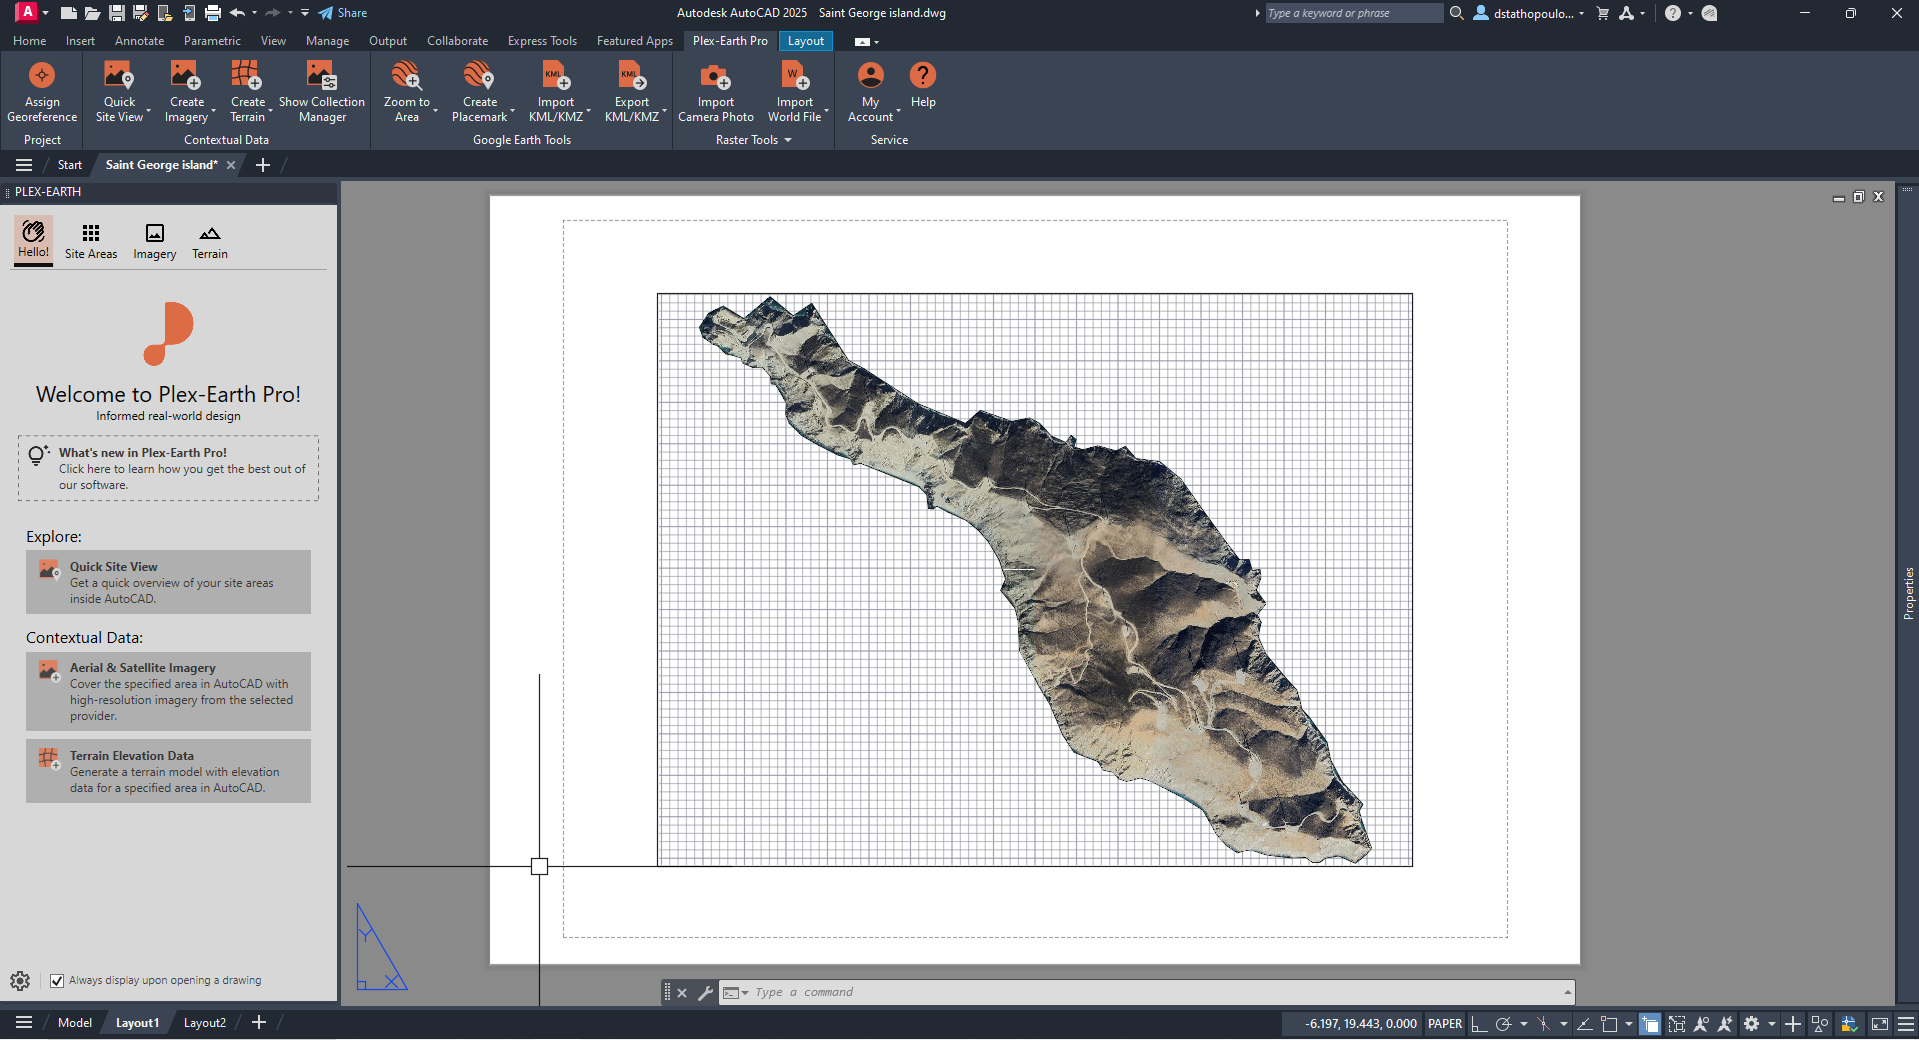Click the Quick Site View explore card

coord(168,582)
